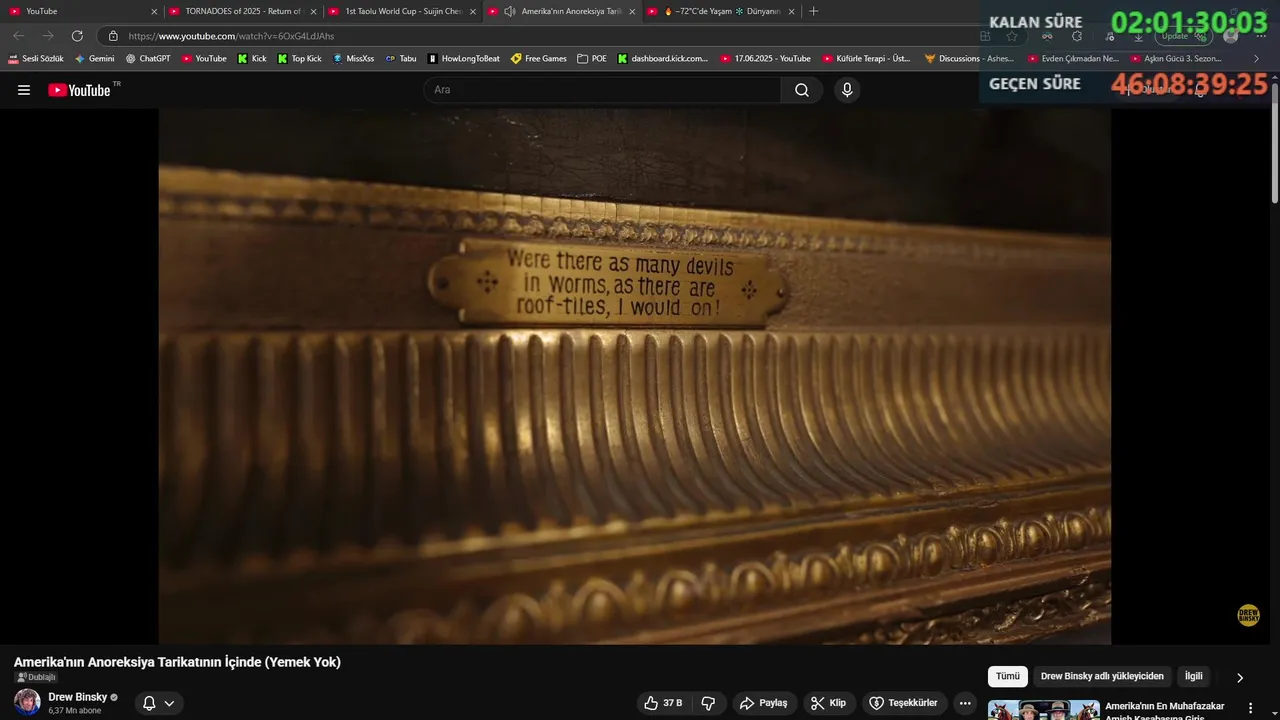Switch to the first YouTube tab
Screen dimensions: 1280x720
[x=81, y=11]
